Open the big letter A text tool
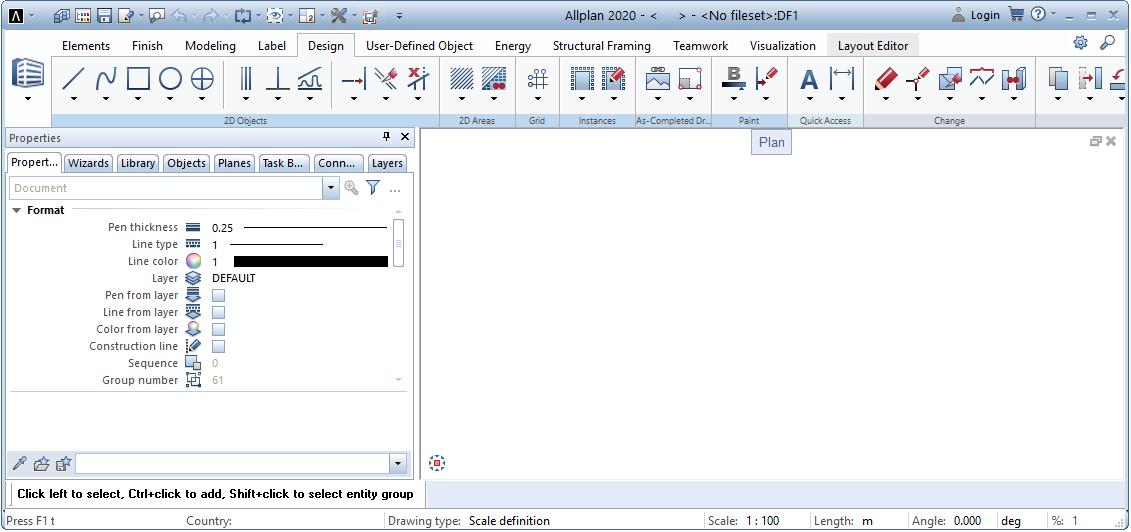The height and width of the screenshot is (532, 1131). [x=809, y=79]
